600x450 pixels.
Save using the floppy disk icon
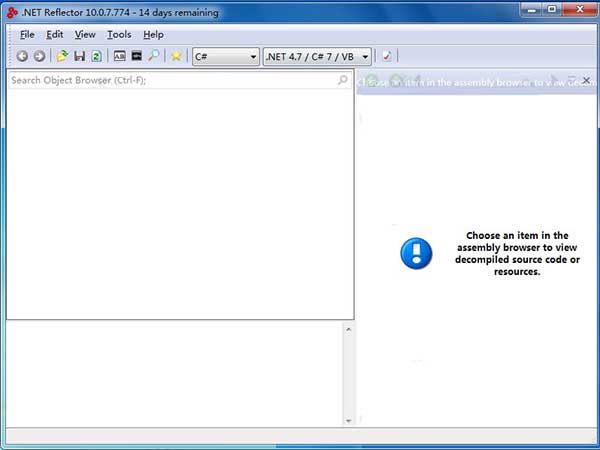(x=80, y=56)
